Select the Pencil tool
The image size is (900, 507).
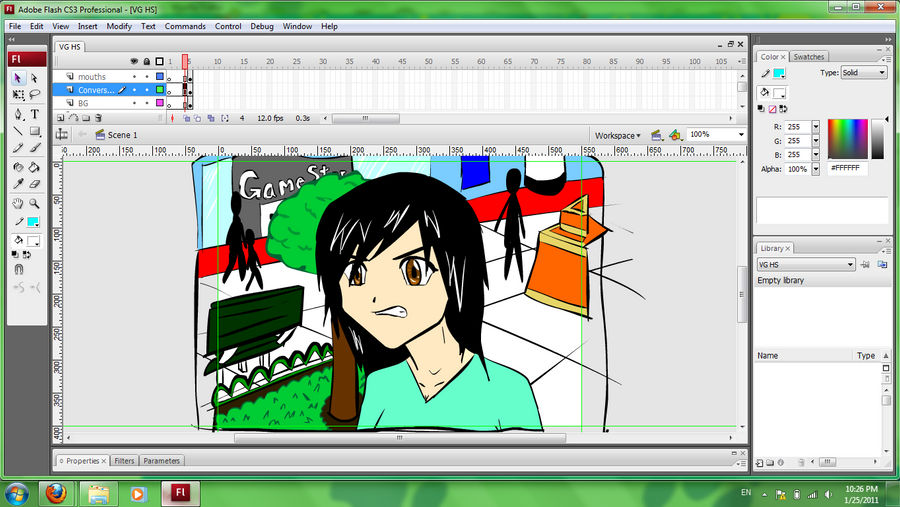18,148
